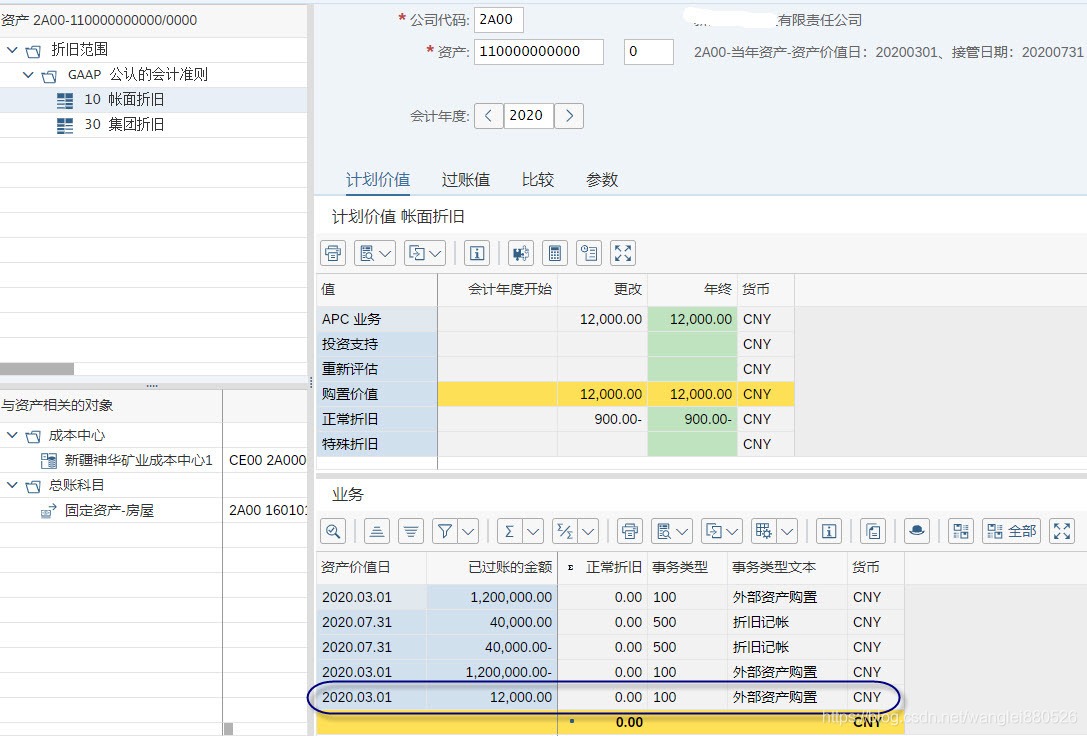This screenshot has width=1087, height=736.
Task: Click the subtotals icon in transactions toolbar
Action: click(x=565, y=532)
